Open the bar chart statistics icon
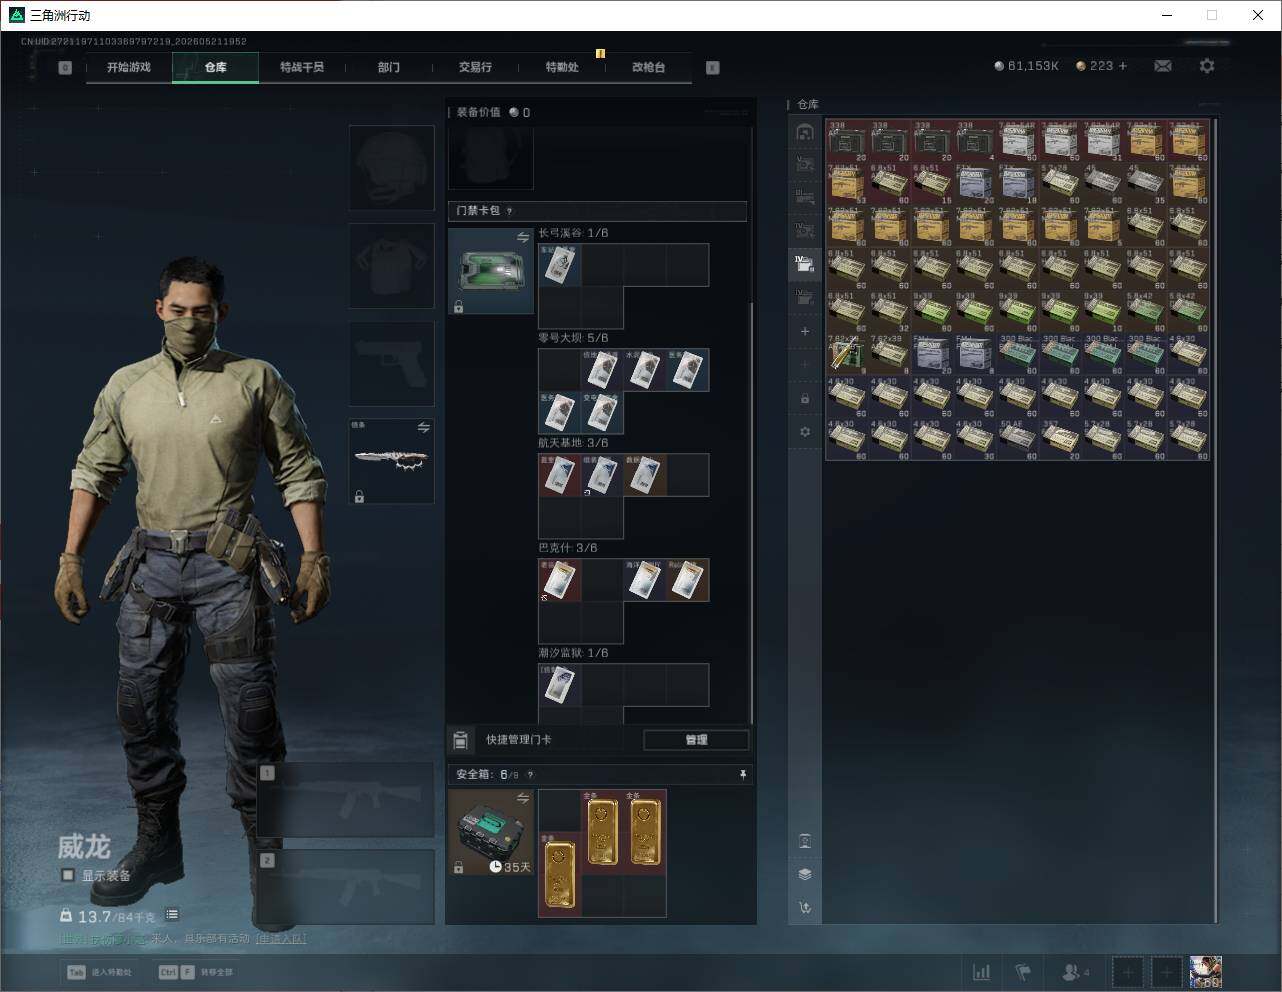This screenshot has height=992, width=1282. point(982,972)
